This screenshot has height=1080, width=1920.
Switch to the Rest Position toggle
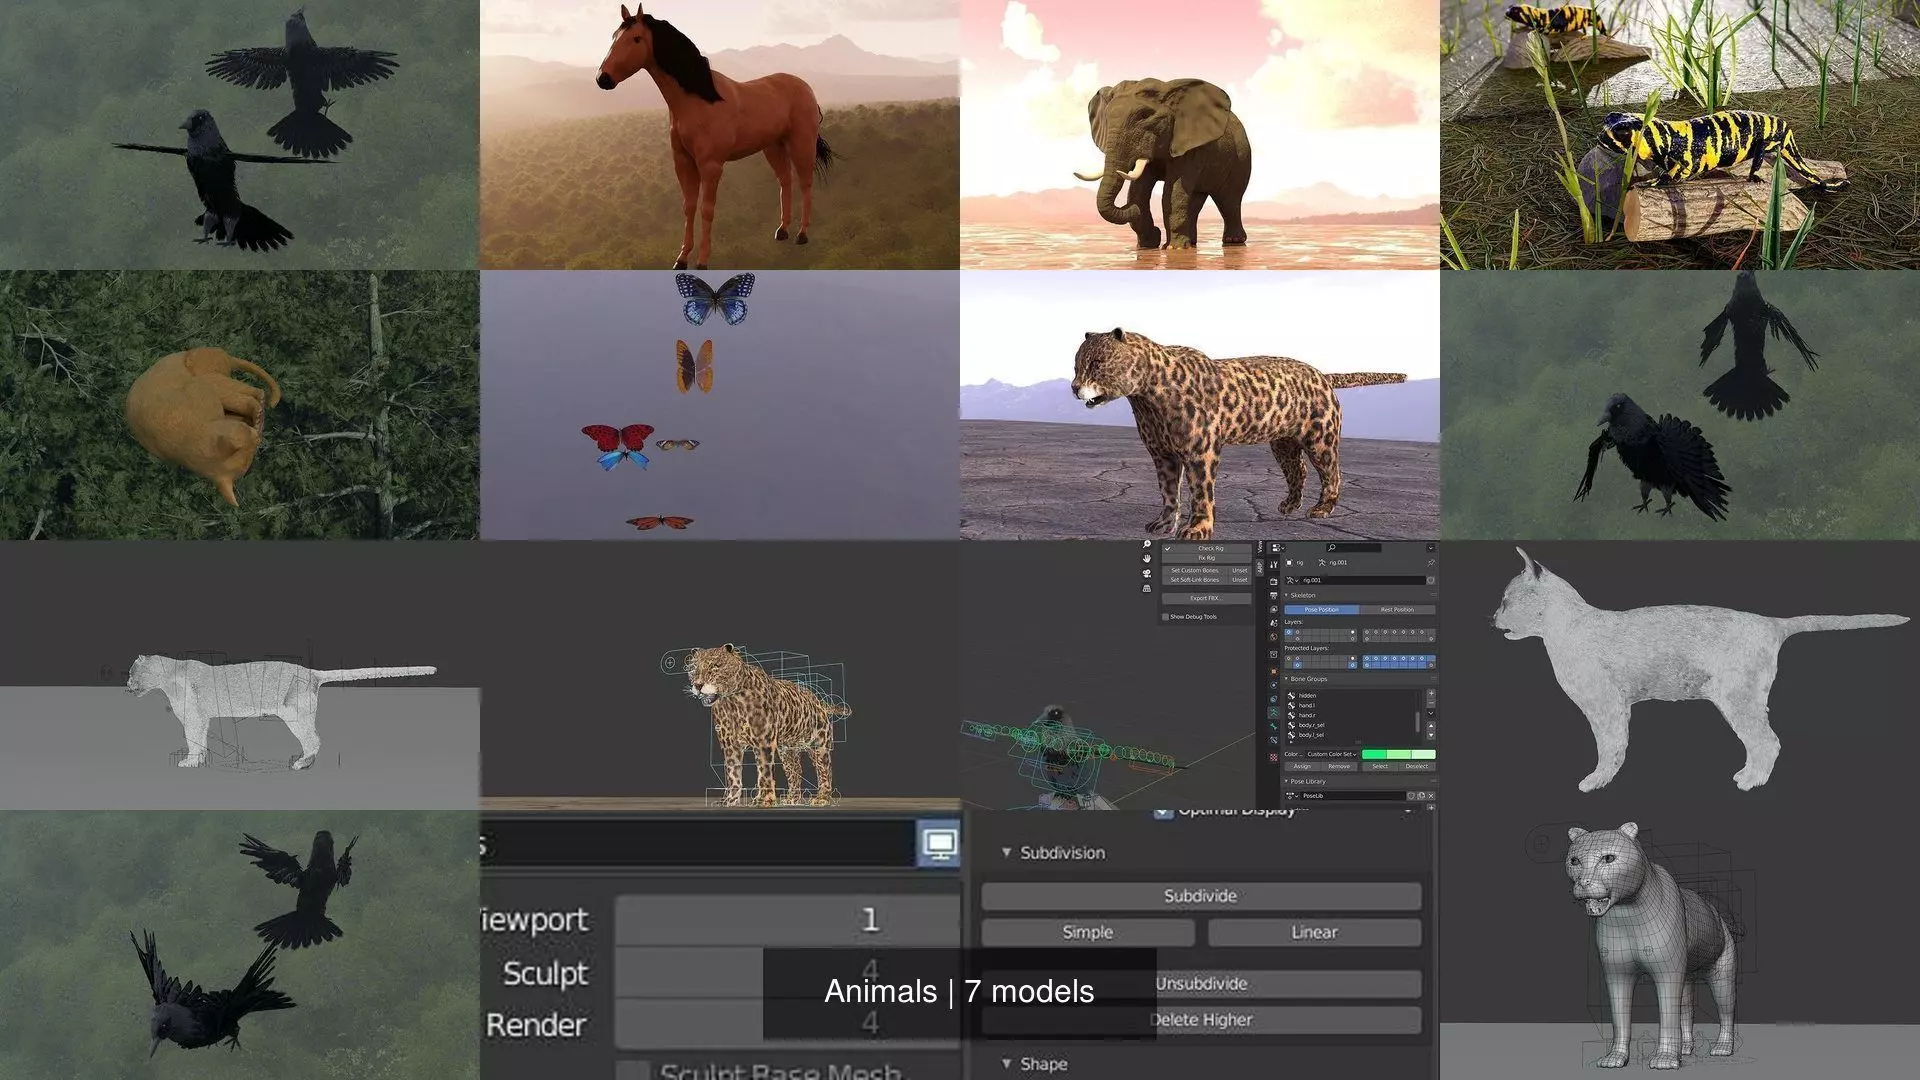pos(1397,609)
